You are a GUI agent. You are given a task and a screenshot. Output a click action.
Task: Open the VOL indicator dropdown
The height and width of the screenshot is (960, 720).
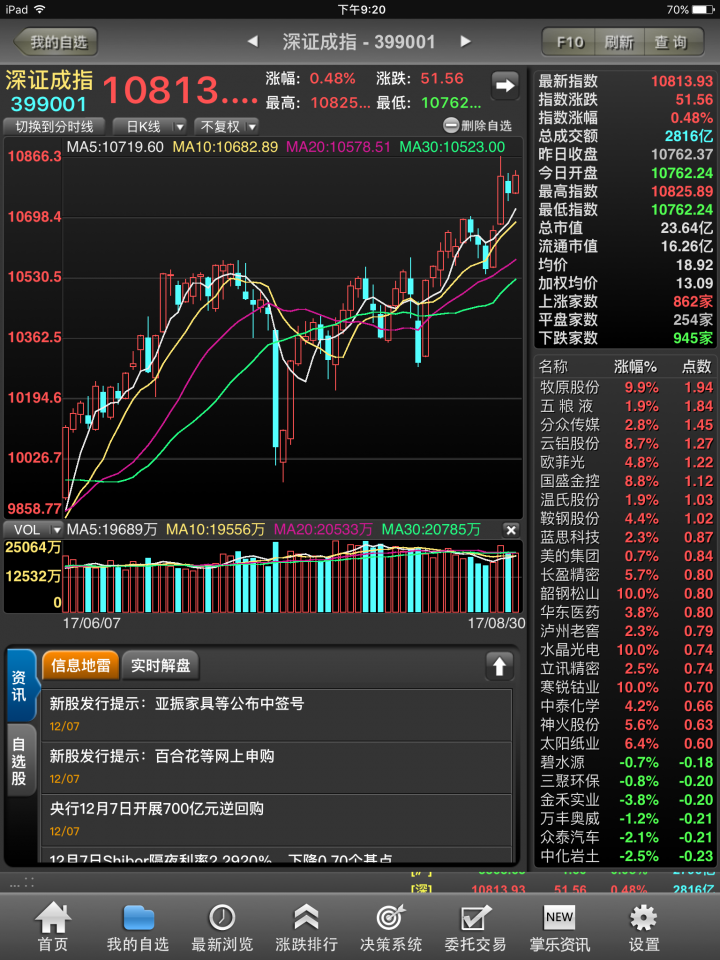click(34, 530)
